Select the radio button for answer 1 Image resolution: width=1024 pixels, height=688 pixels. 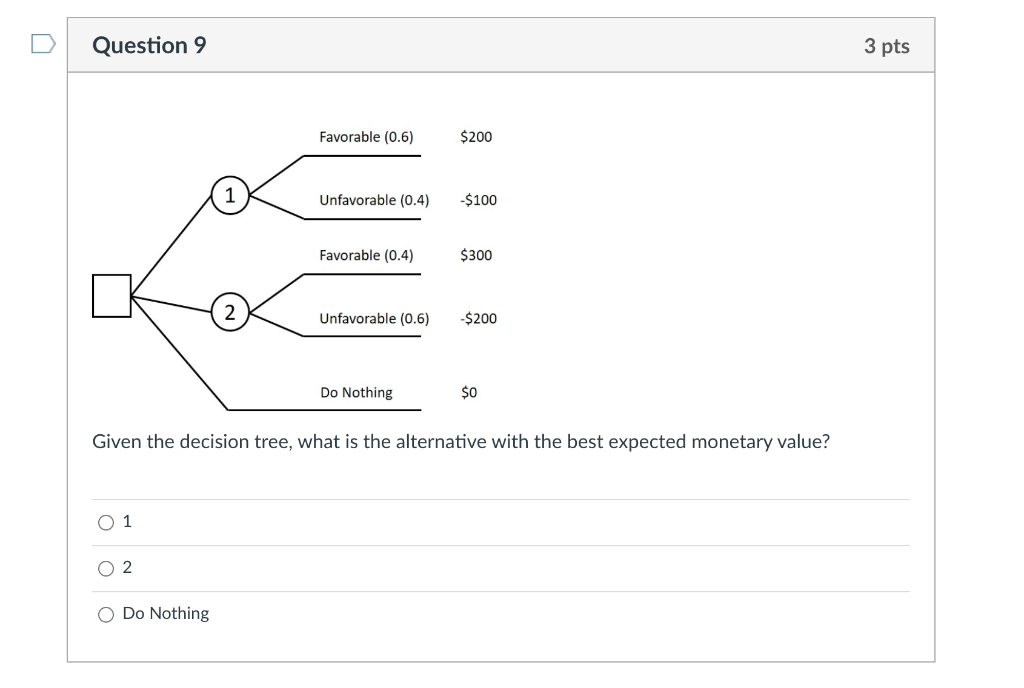pos(106,522)
